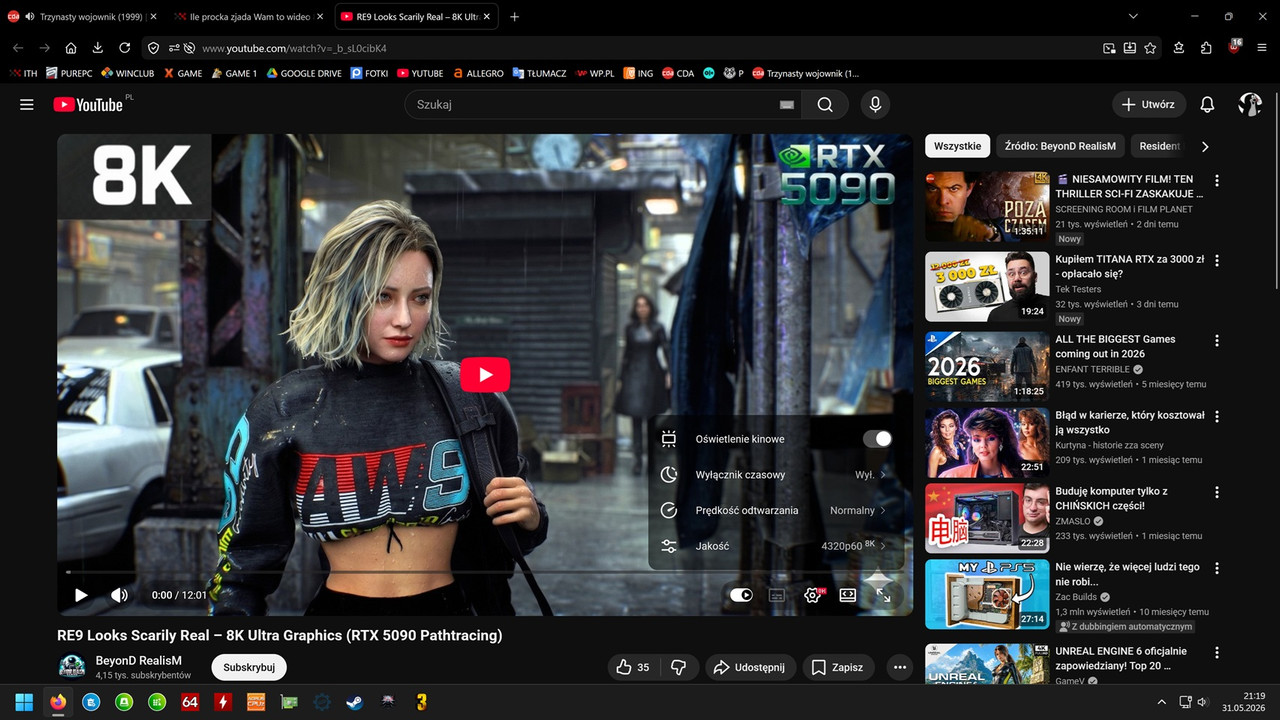Click the Subskrybuj button
Screen dimensions: 1280x720
[x=249, y=667]
